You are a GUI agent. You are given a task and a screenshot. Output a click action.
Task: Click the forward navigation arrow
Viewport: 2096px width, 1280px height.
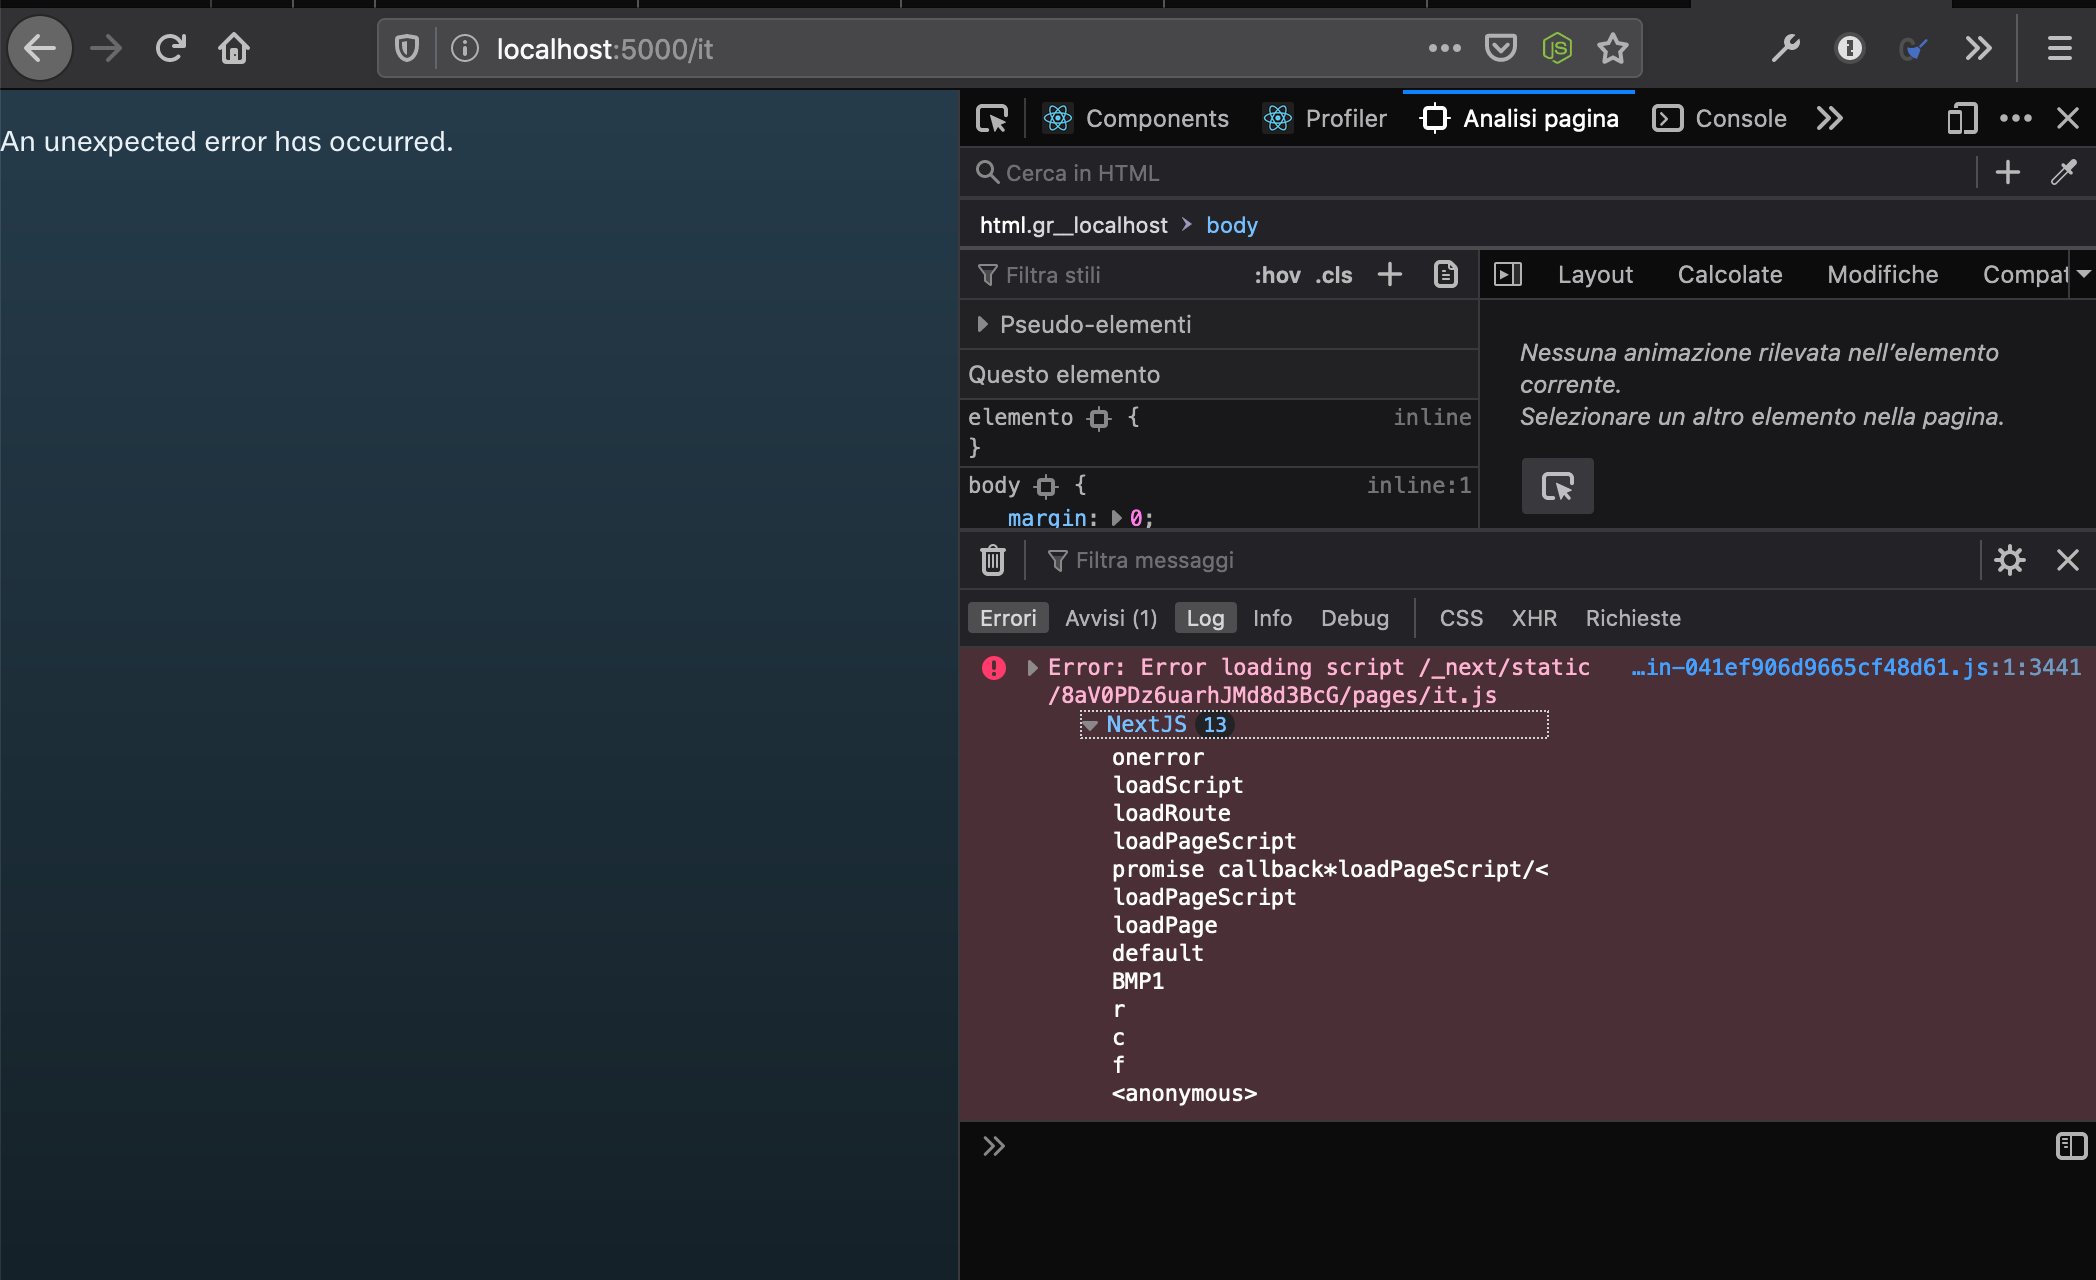106,48
